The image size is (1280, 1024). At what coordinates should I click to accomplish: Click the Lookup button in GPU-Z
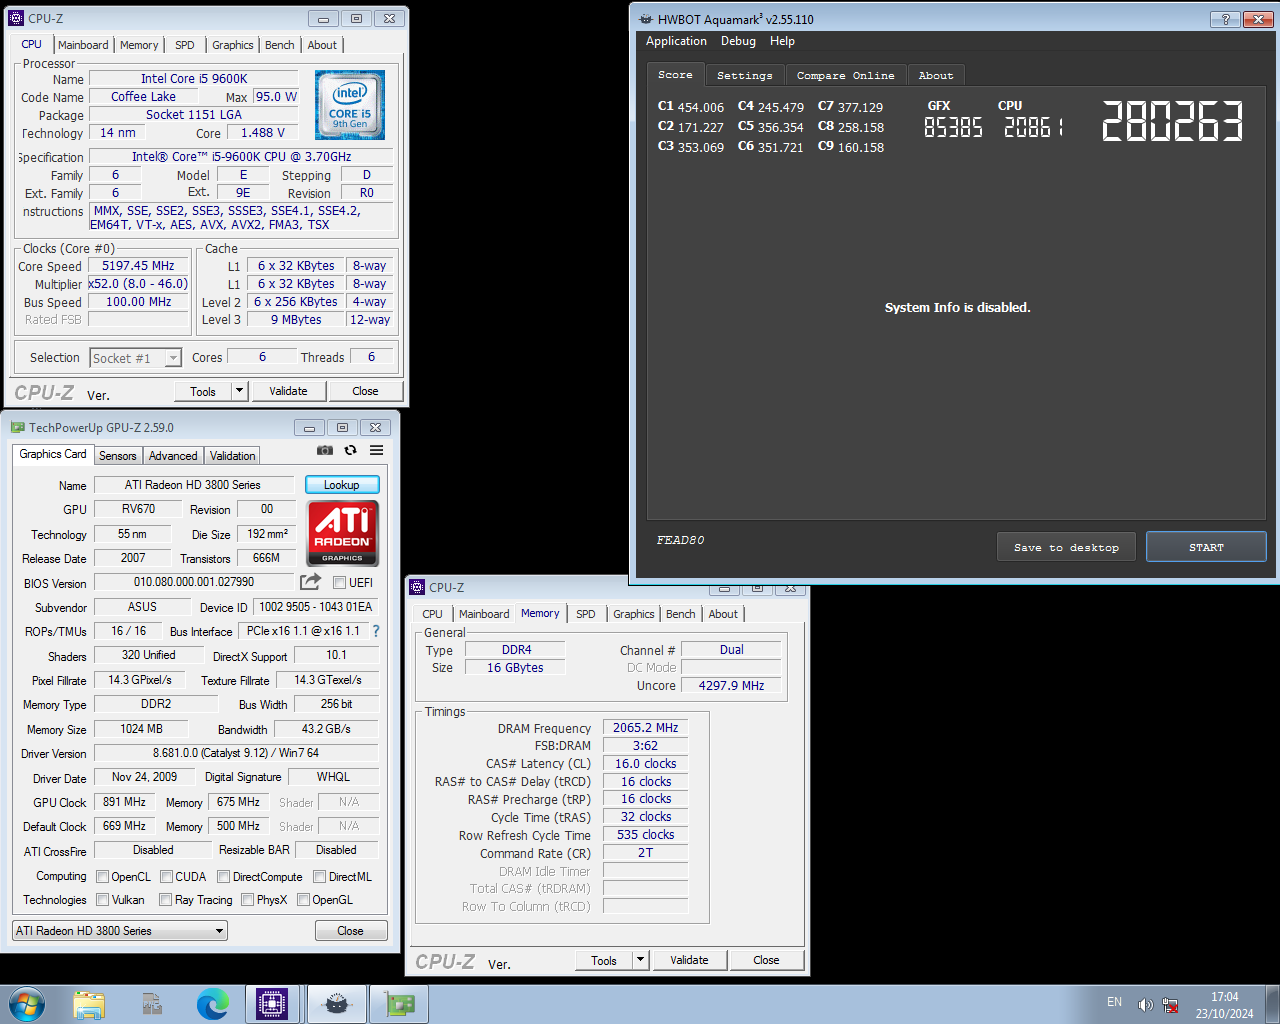(342, 485)
